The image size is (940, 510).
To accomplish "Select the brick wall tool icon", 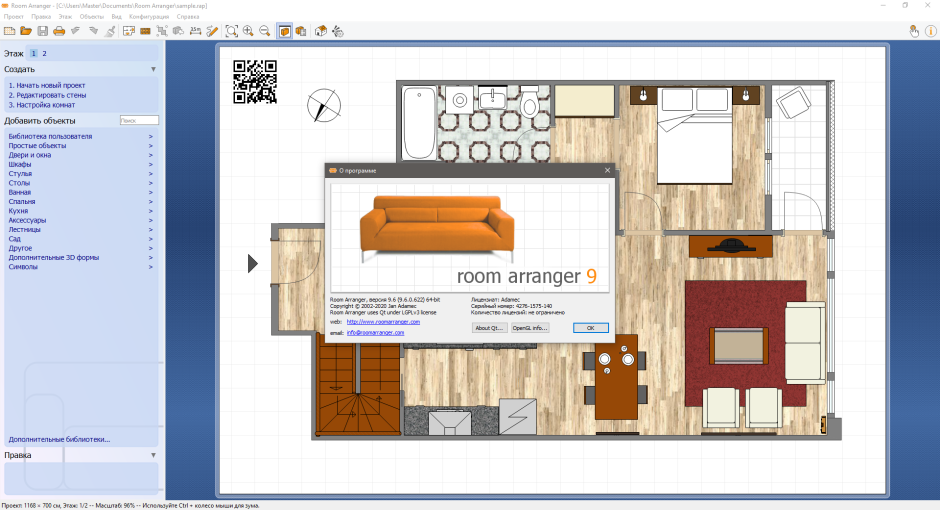I will pos(145,31).
